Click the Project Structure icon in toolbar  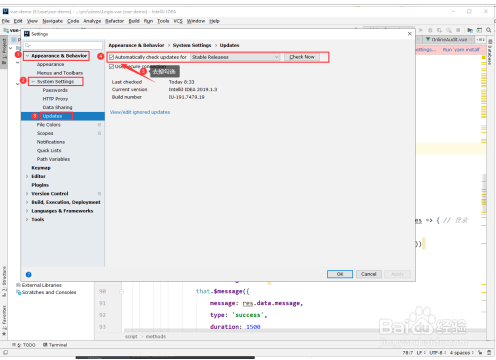point(470,30)
